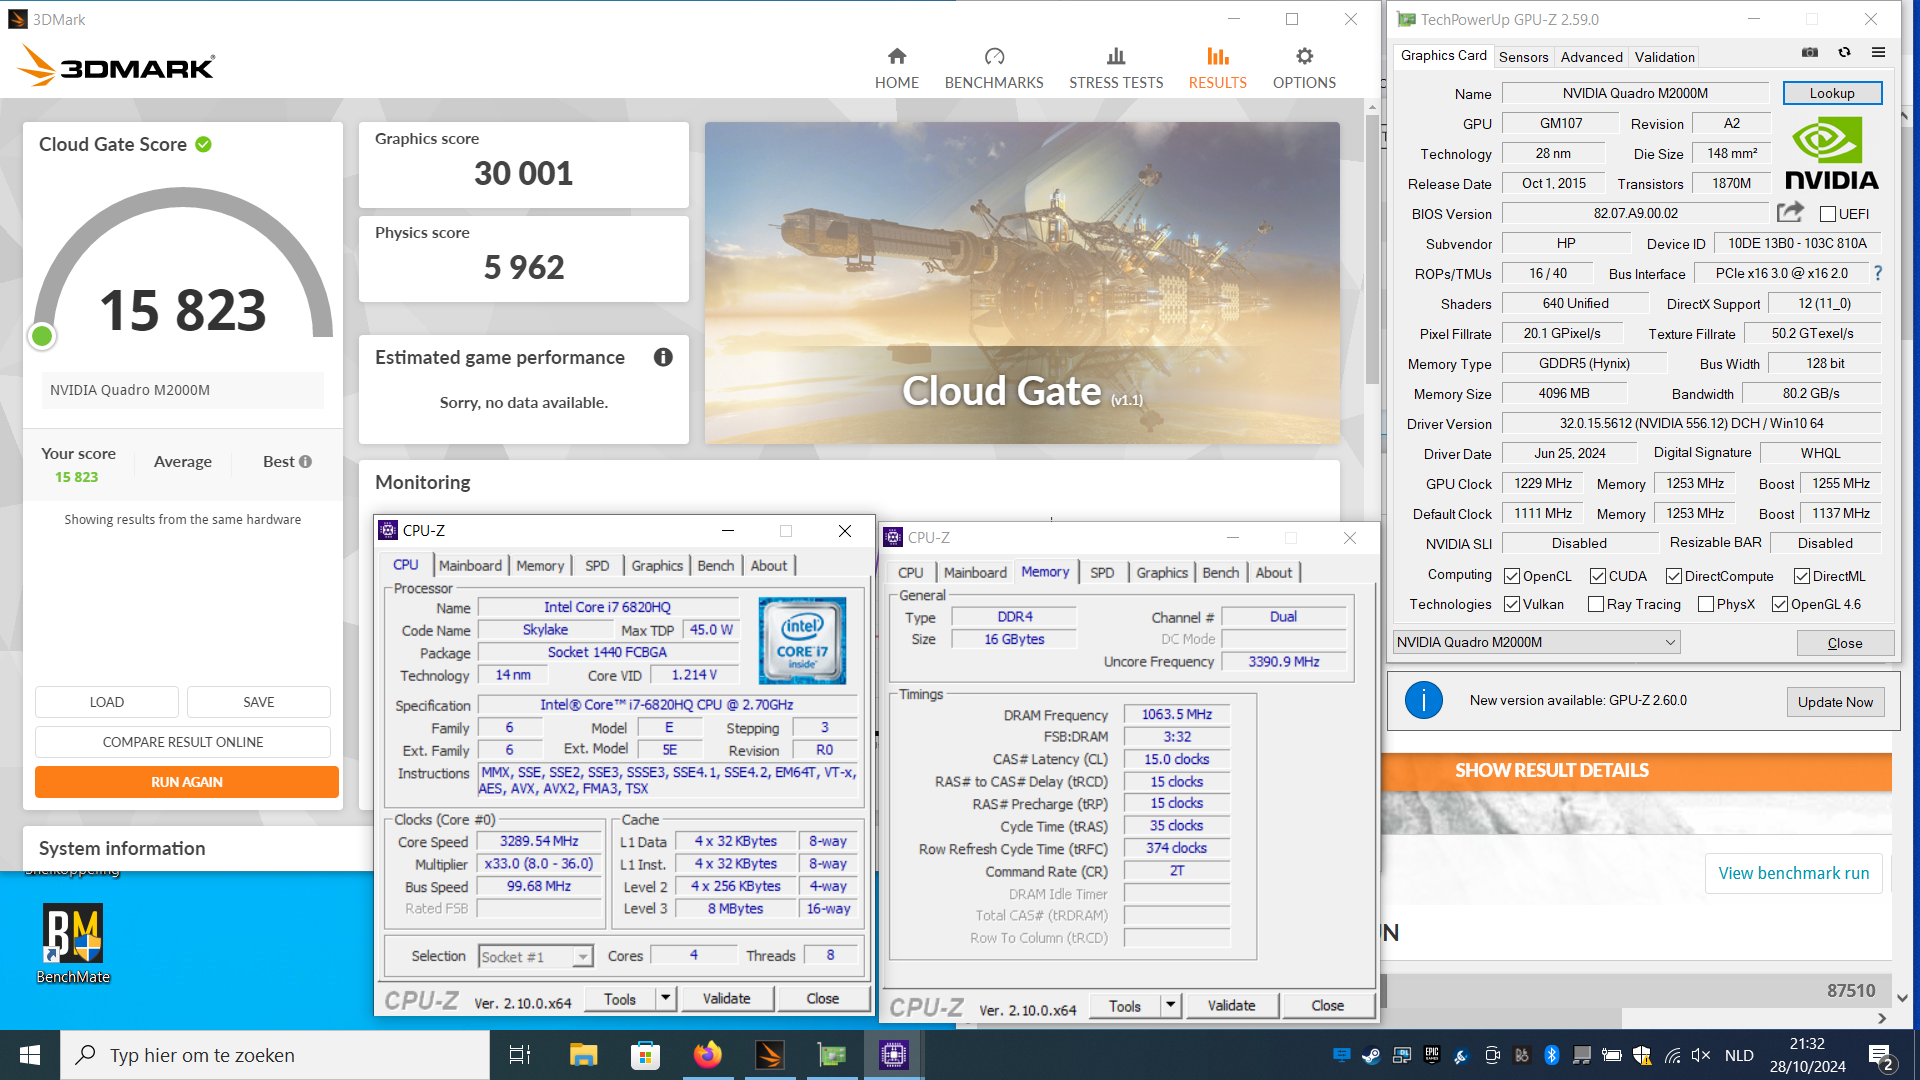Click the NVIDIA logo in GPU-Z
Image resolution: width=1920 pixels, height=1080 pixels.
pyautogui.click(x=1832, y=153)
